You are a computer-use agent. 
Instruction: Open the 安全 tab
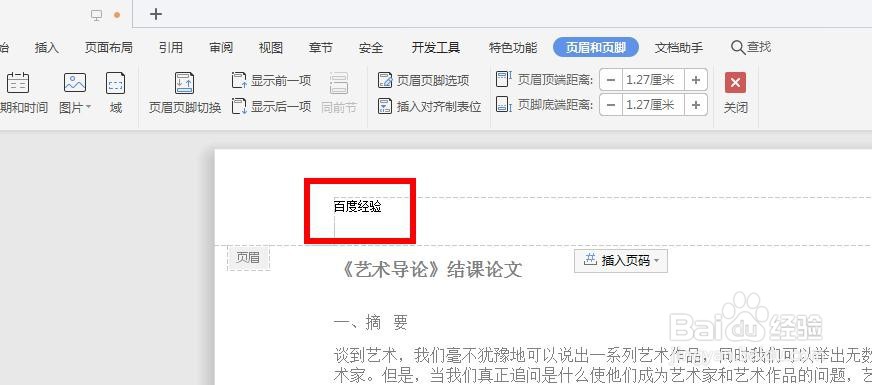click(x=371, y=48)
